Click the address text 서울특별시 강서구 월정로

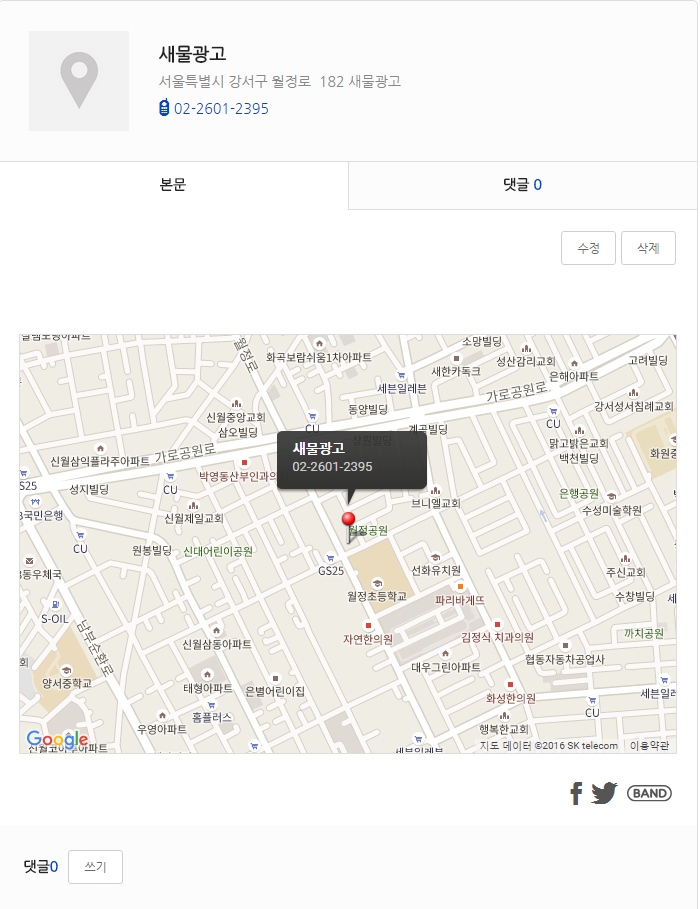[235, 81]
